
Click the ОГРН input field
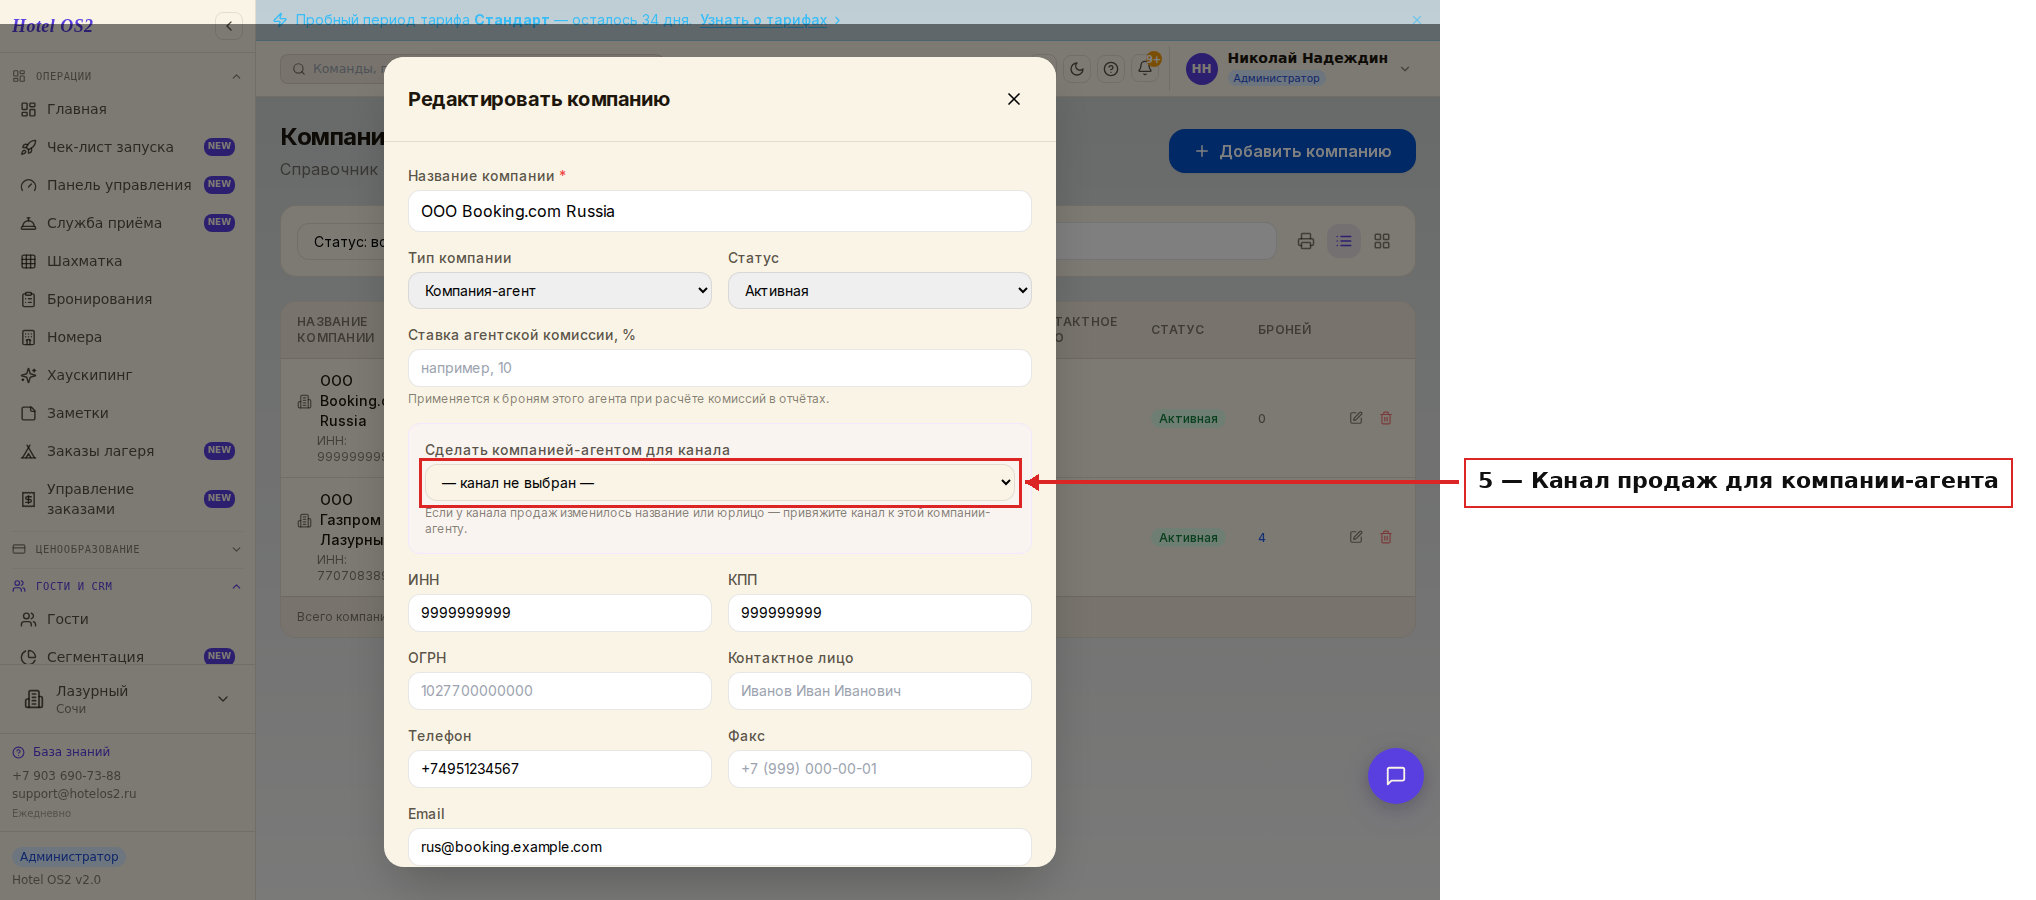tap(560, 691)
